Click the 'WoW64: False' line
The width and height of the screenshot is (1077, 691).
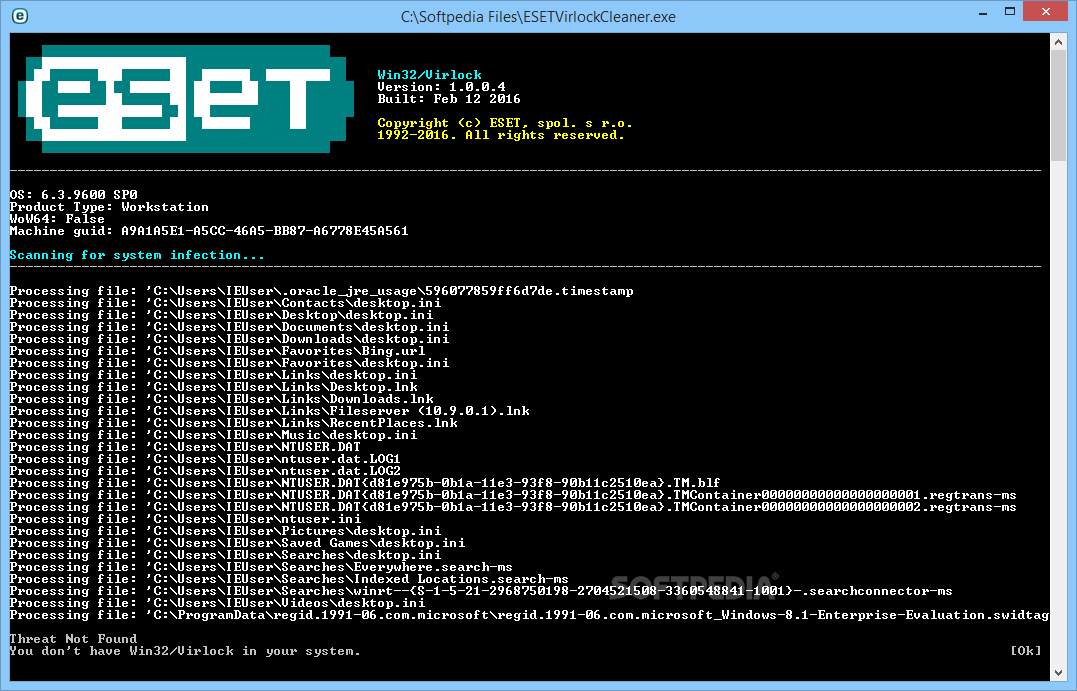[x=57, y=218]
